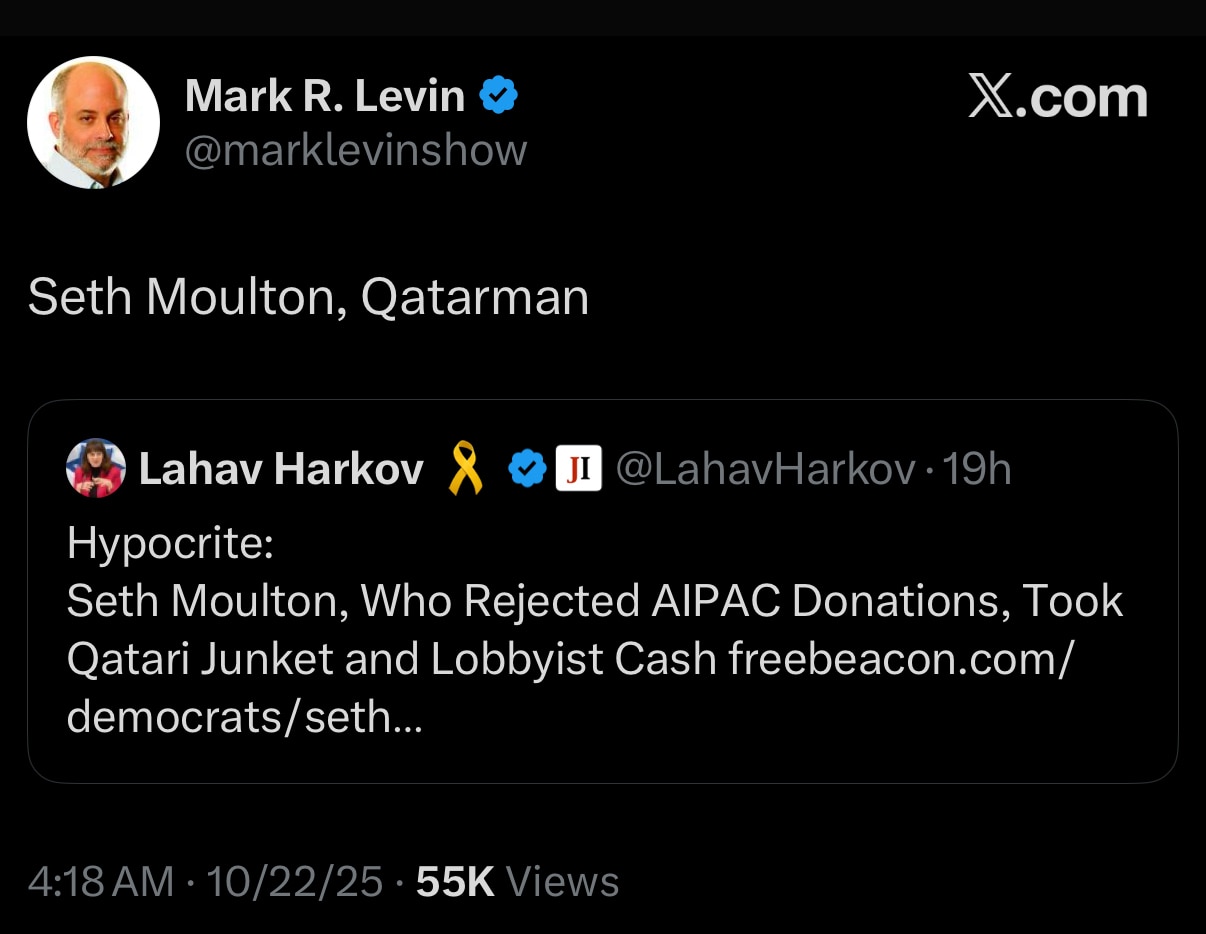The image size is (1206, 934).
Task: Select the "Seth Moulton, Qatarman" post text
Action: 308,297
